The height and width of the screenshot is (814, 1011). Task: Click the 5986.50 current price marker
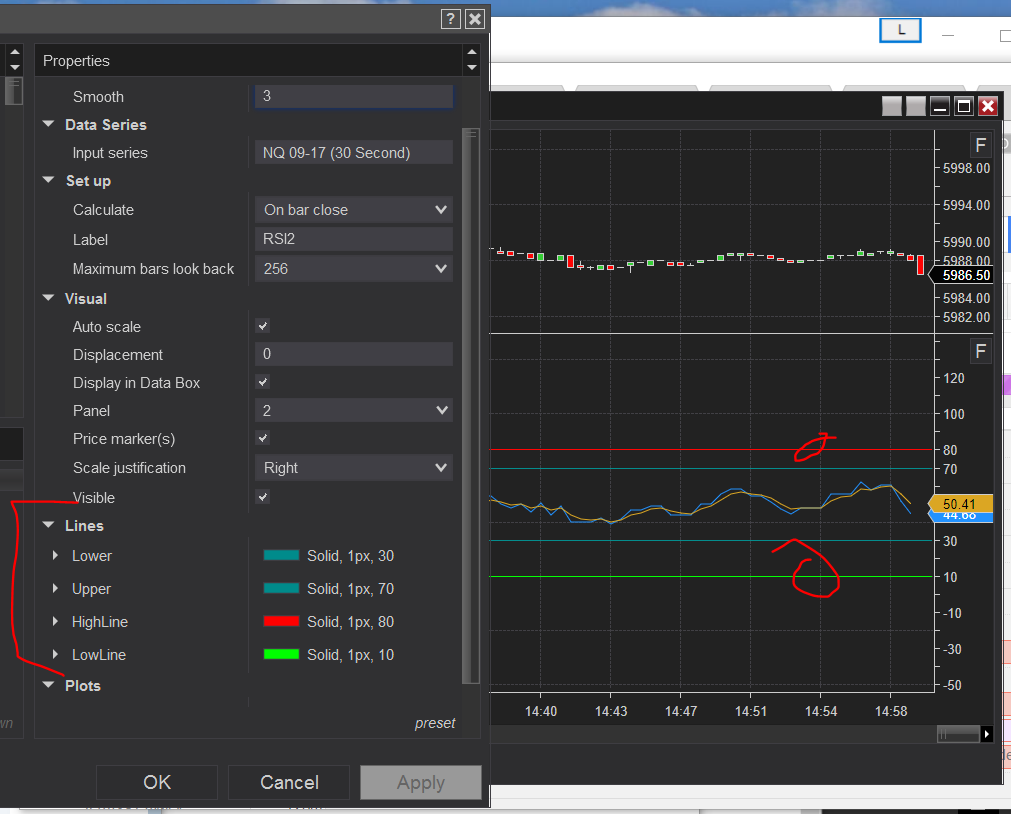961,275
